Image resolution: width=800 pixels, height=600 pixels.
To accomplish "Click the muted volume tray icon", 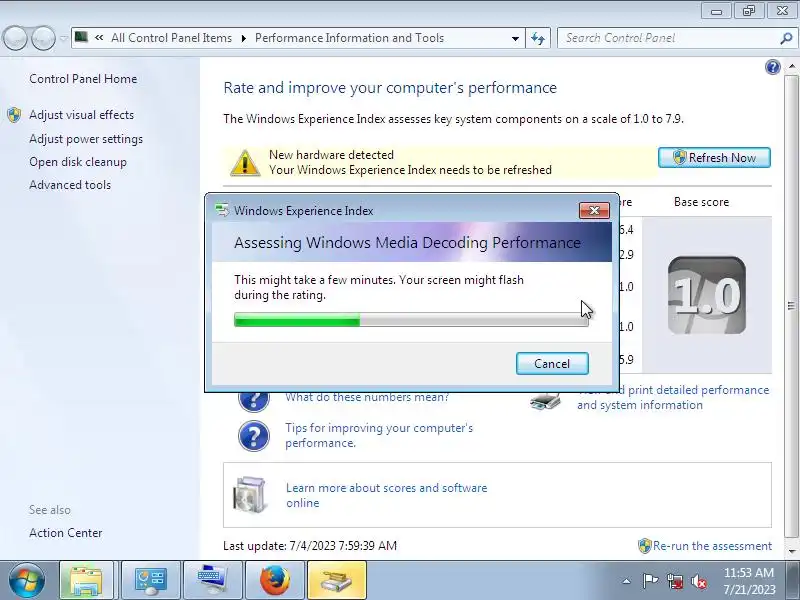I will (699, 581).
